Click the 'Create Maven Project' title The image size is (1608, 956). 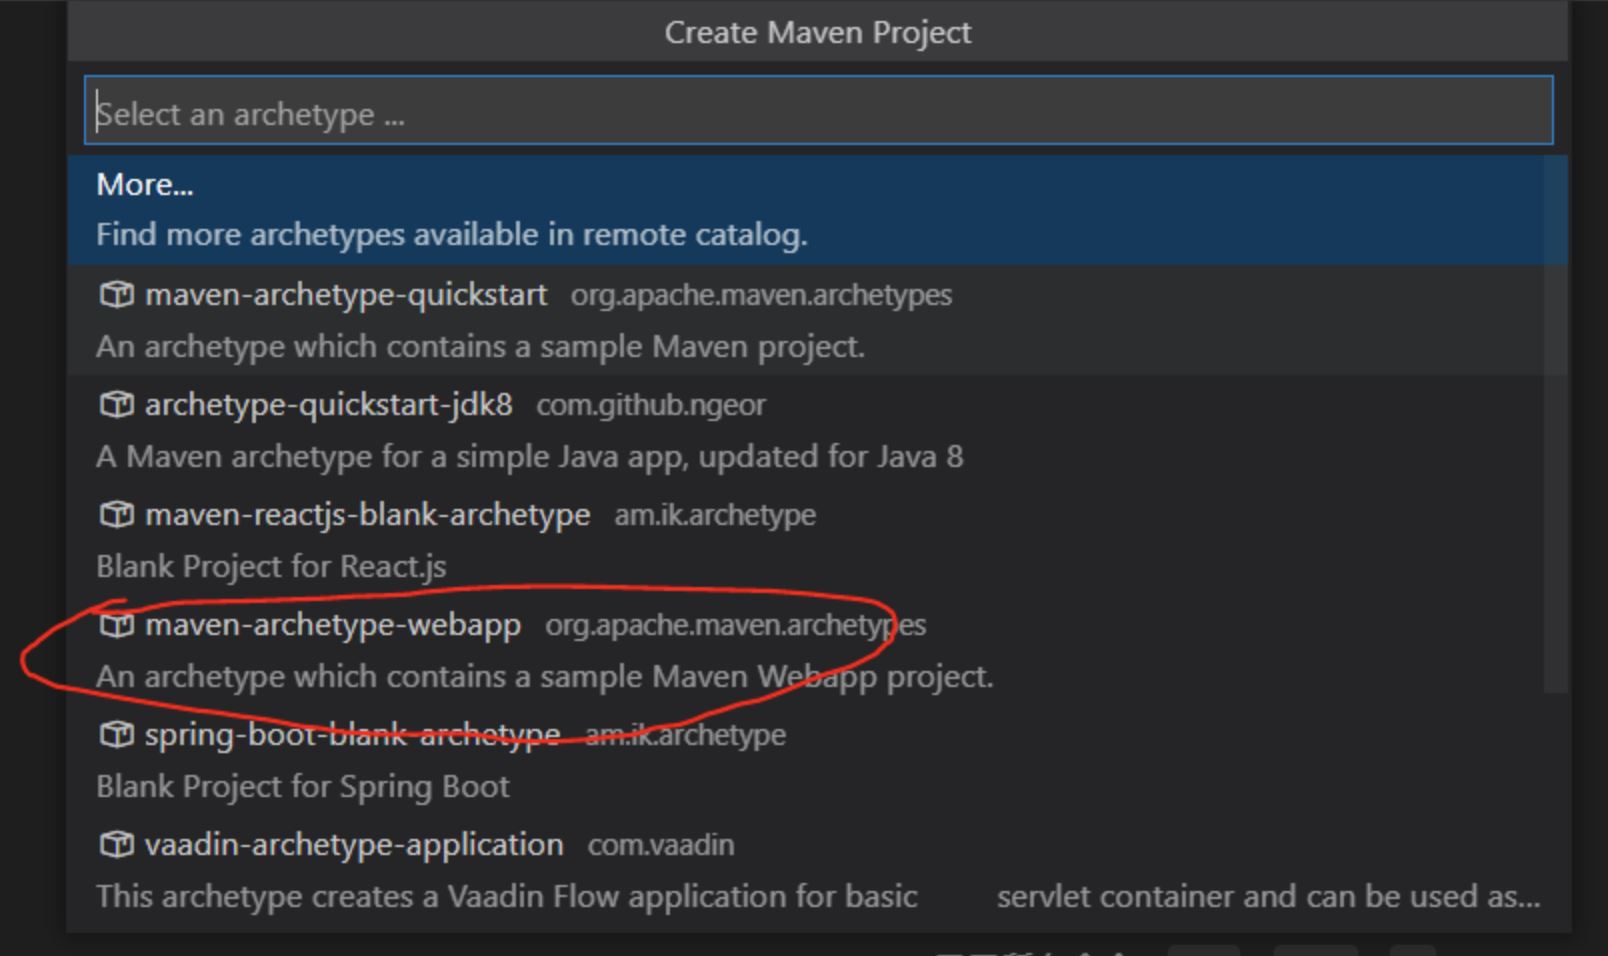pos(818,32)
